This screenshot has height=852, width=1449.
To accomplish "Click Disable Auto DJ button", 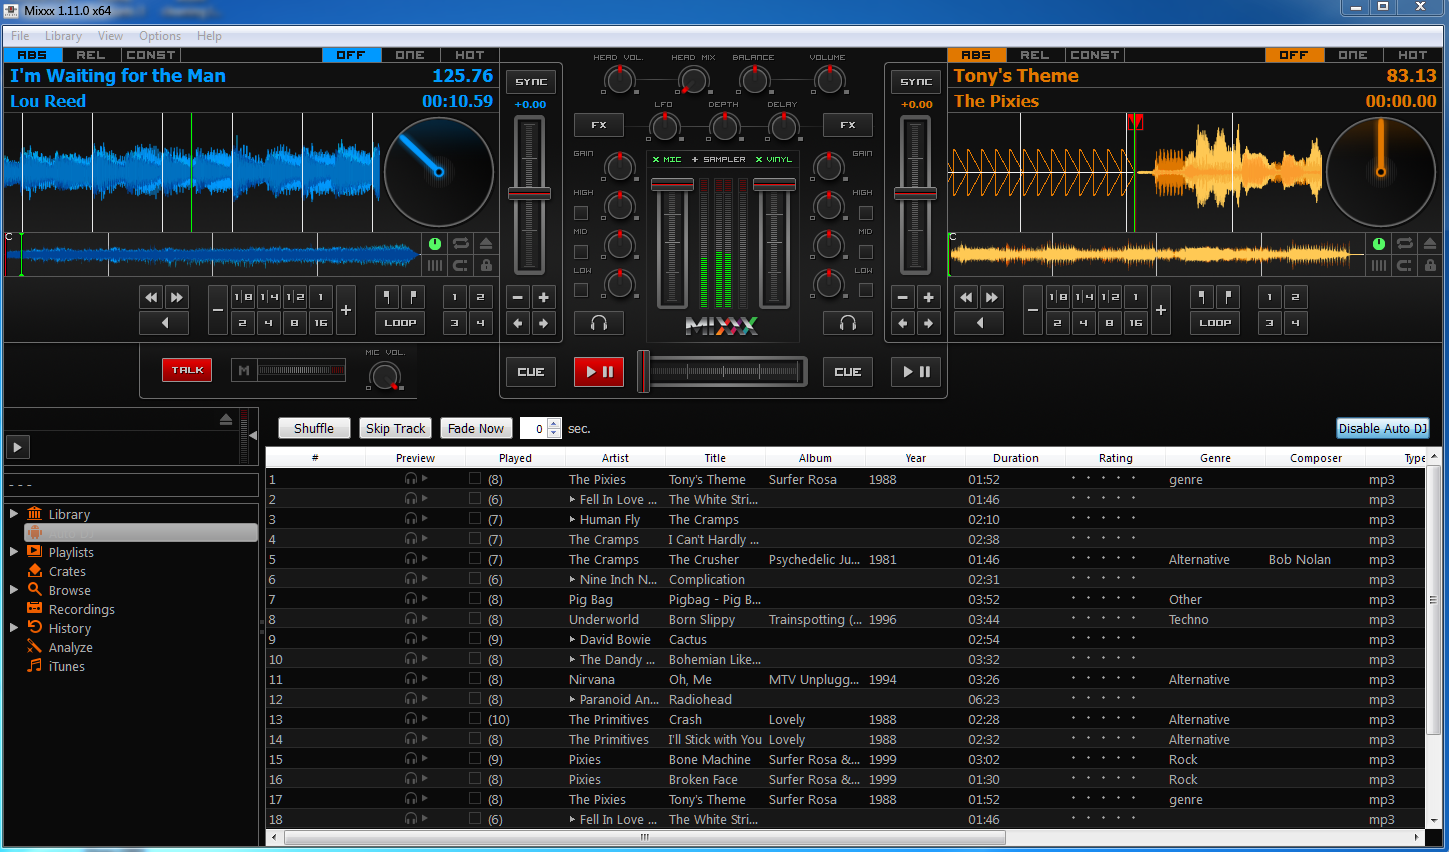I will point(1383,428).
